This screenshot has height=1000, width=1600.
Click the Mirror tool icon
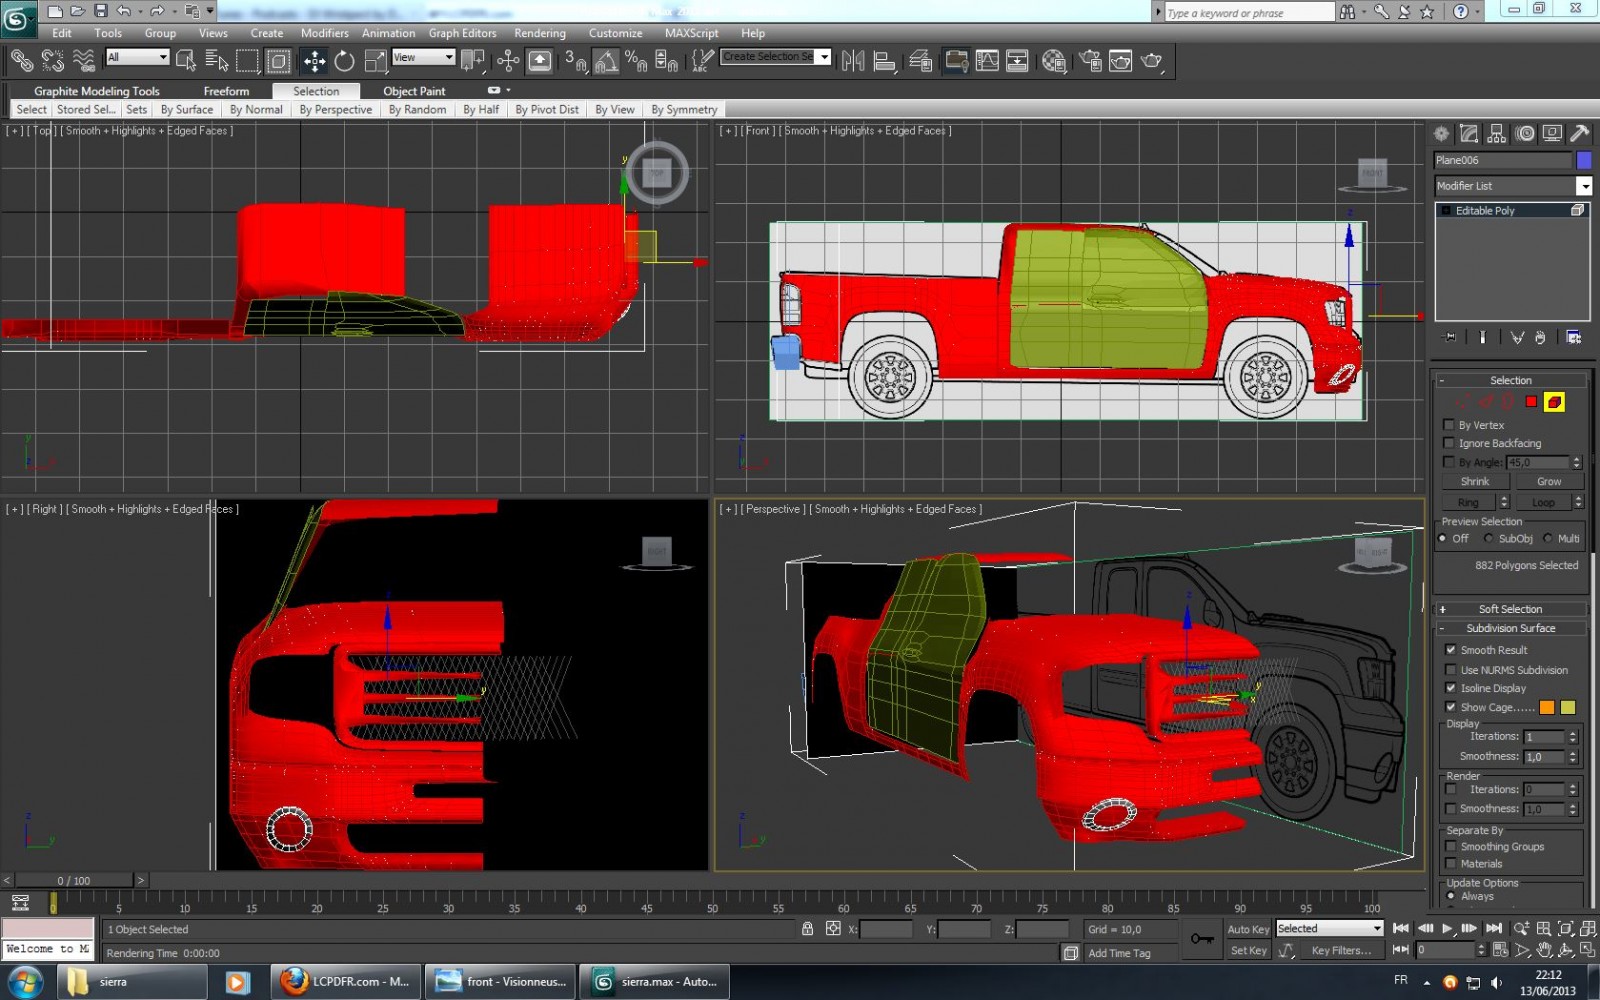tap(853, 62)
